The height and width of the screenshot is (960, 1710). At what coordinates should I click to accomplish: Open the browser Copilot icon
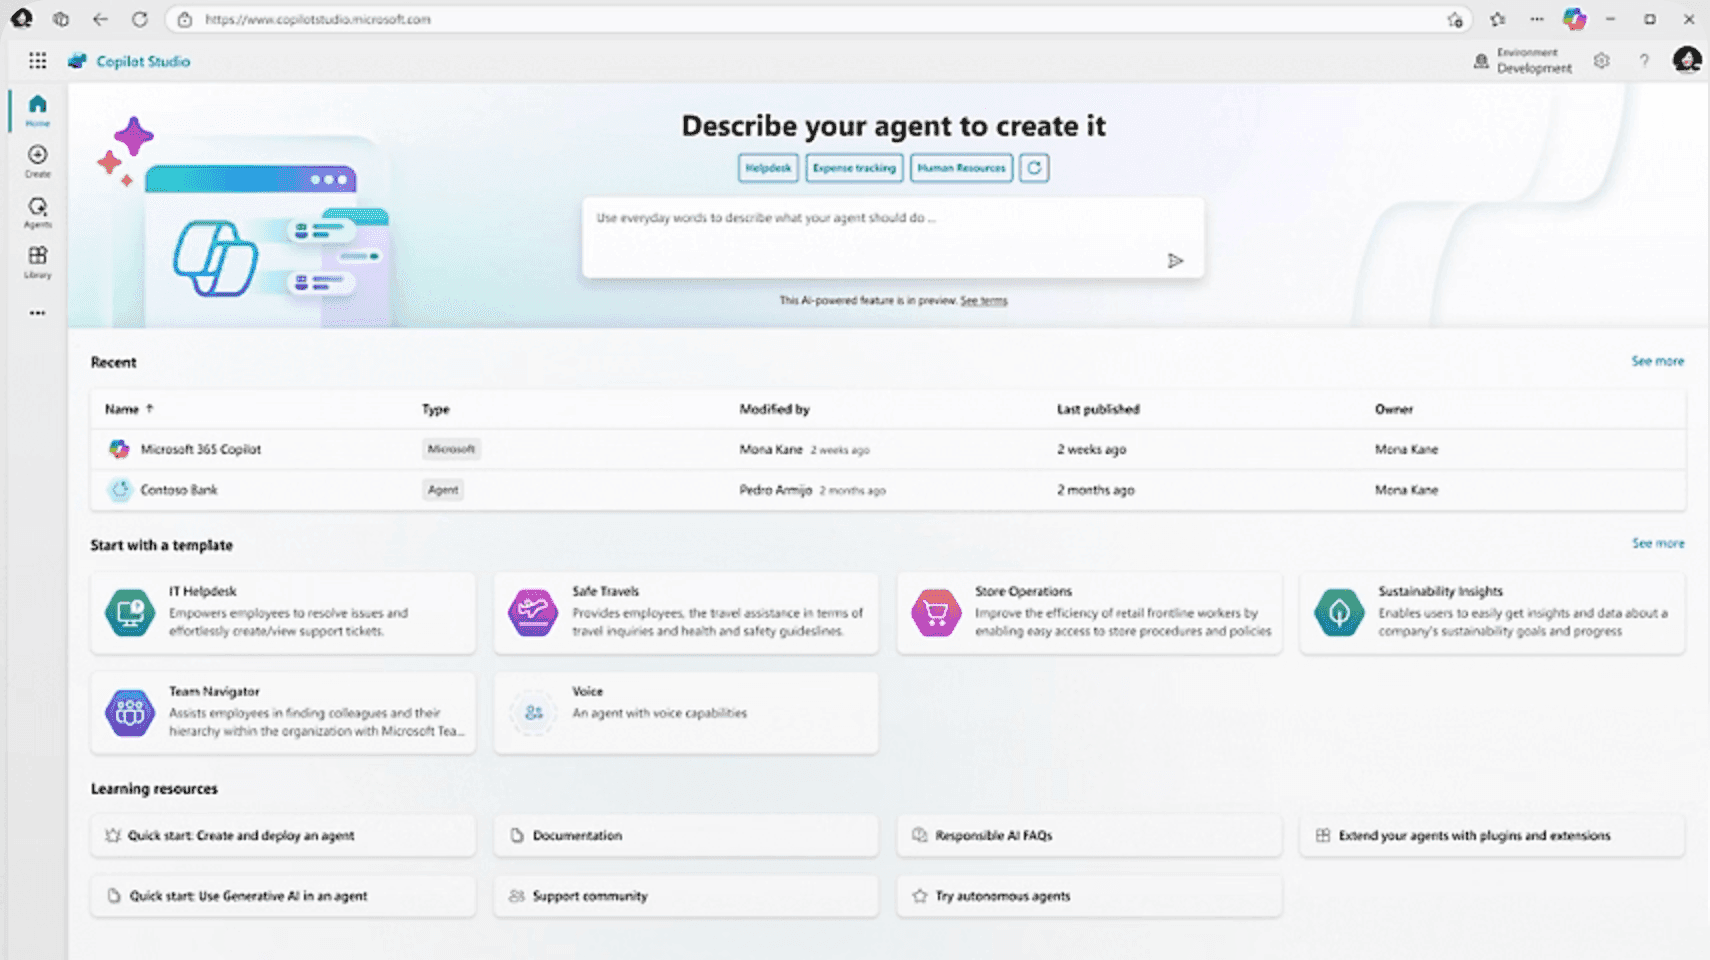1574,19
